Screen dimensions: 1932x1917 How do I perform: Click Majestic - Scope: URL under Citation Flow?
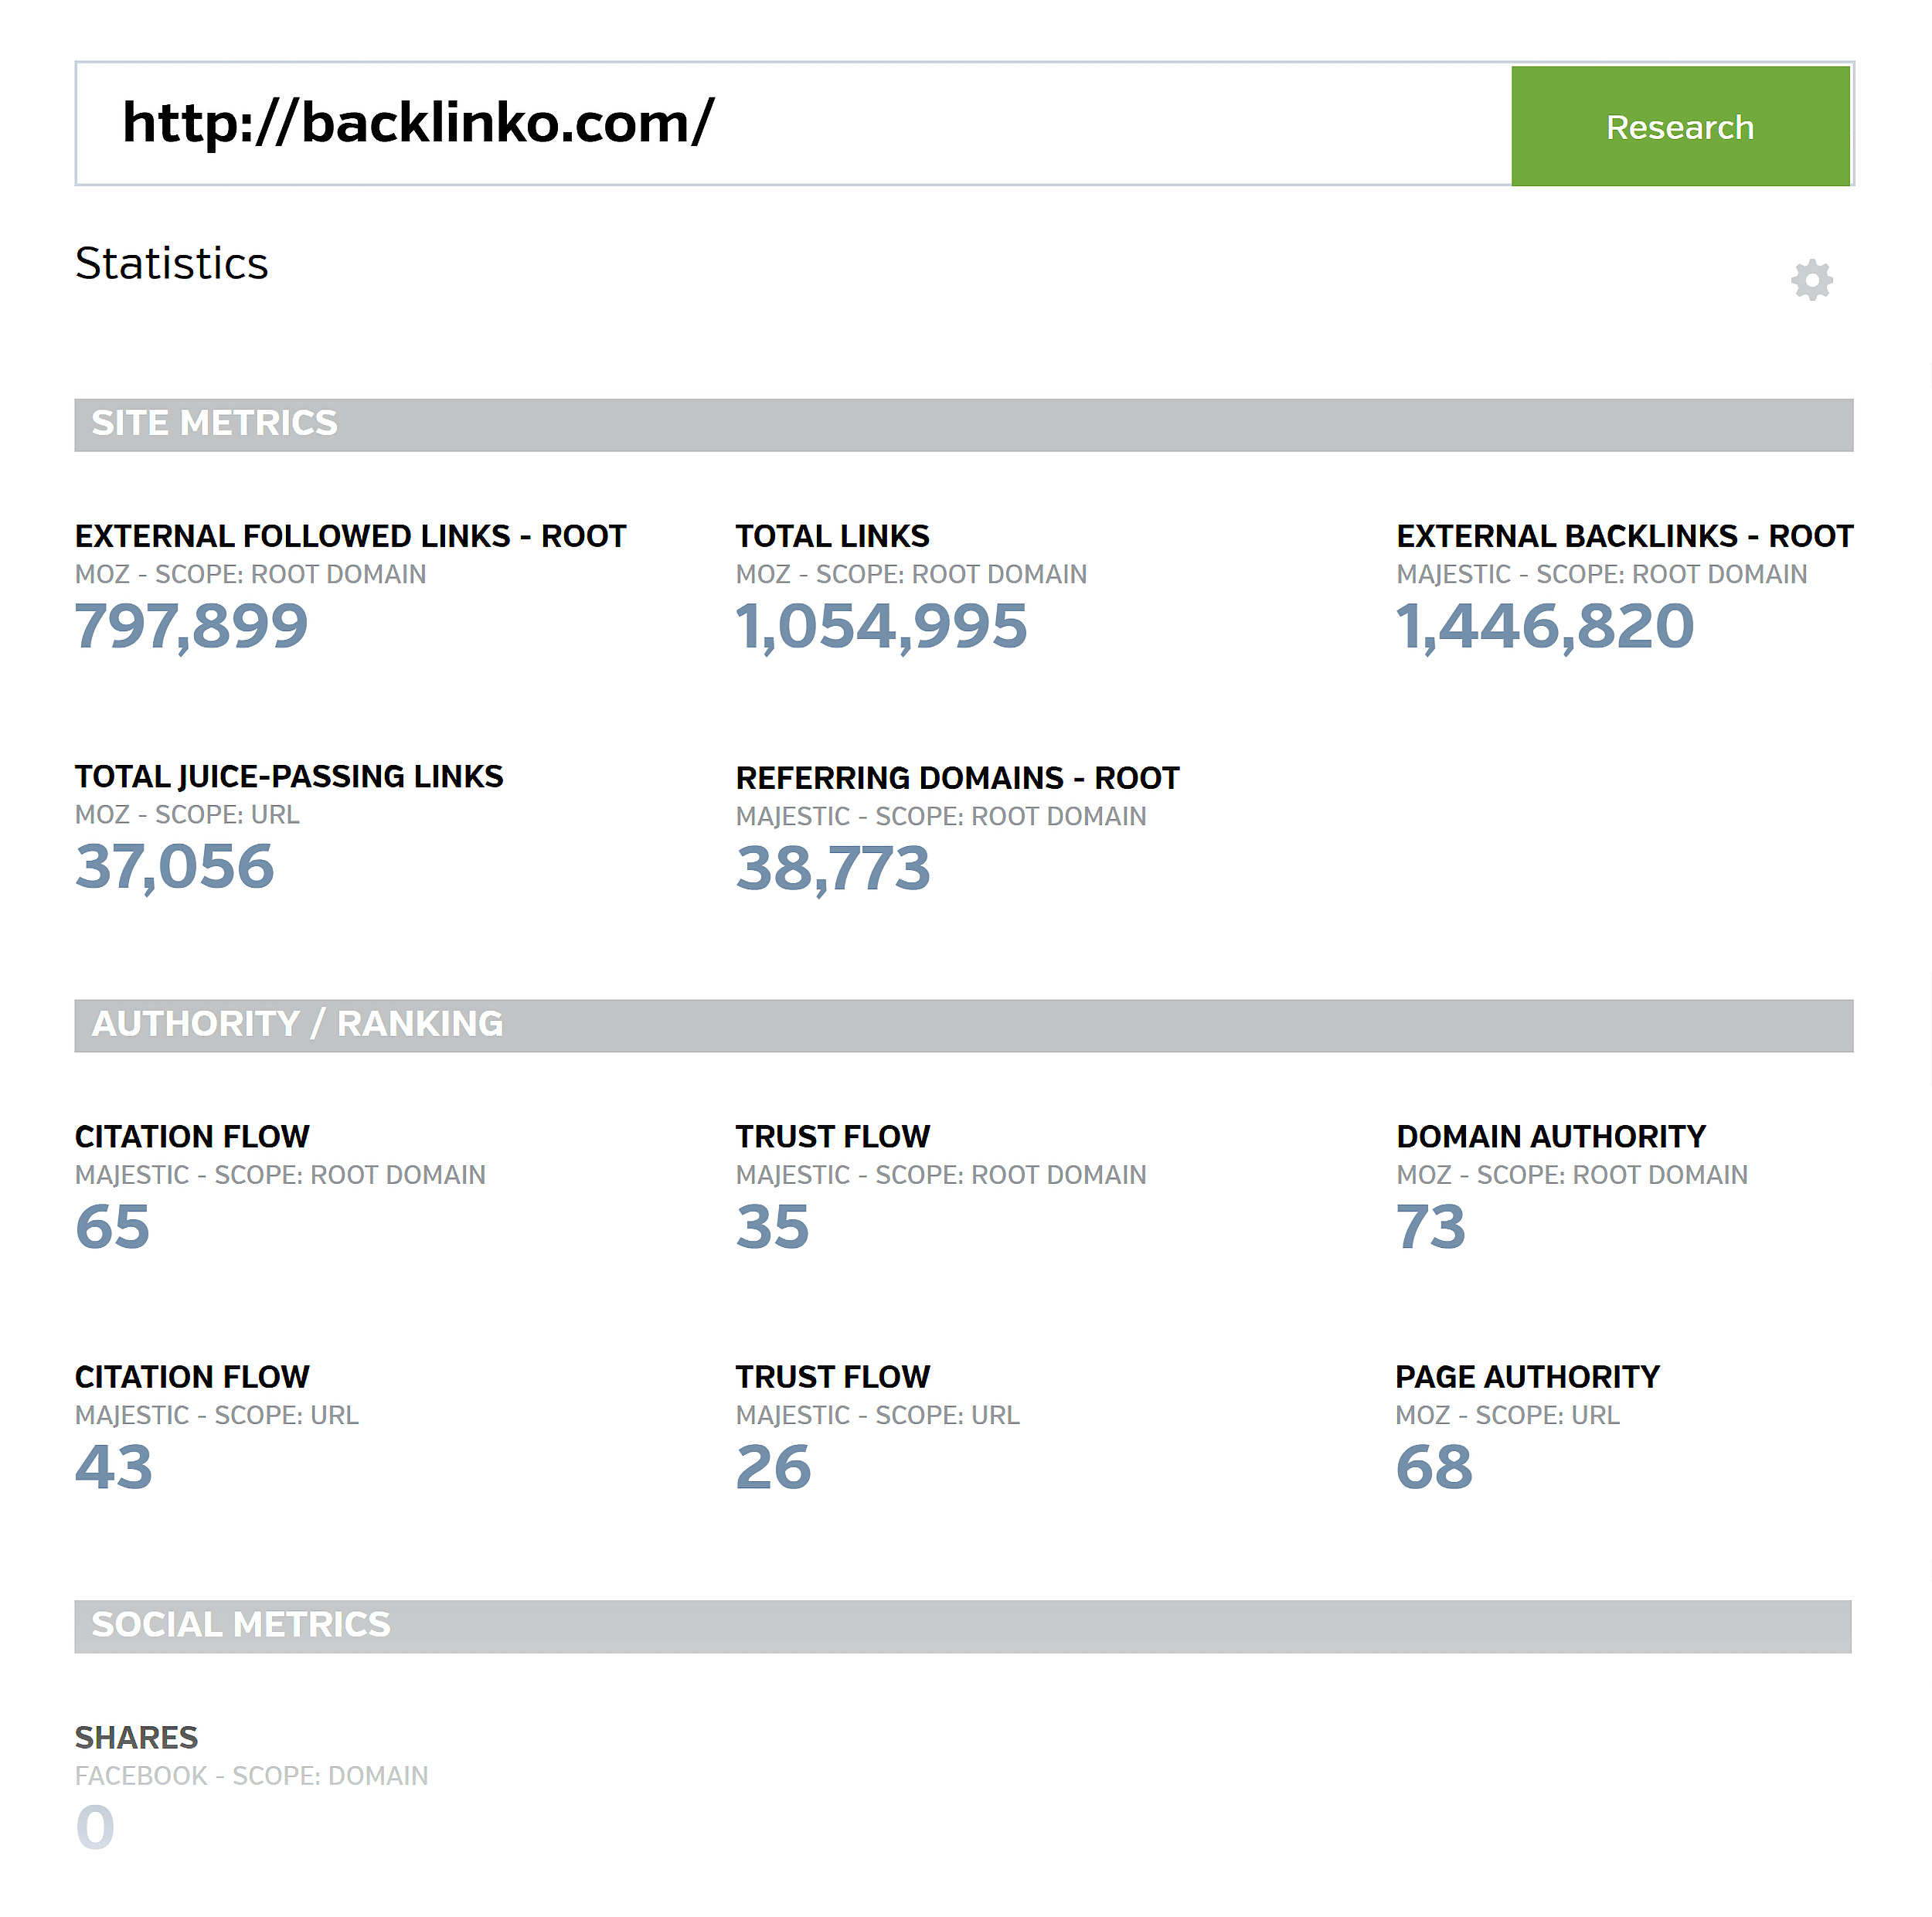coord(216,1416)
